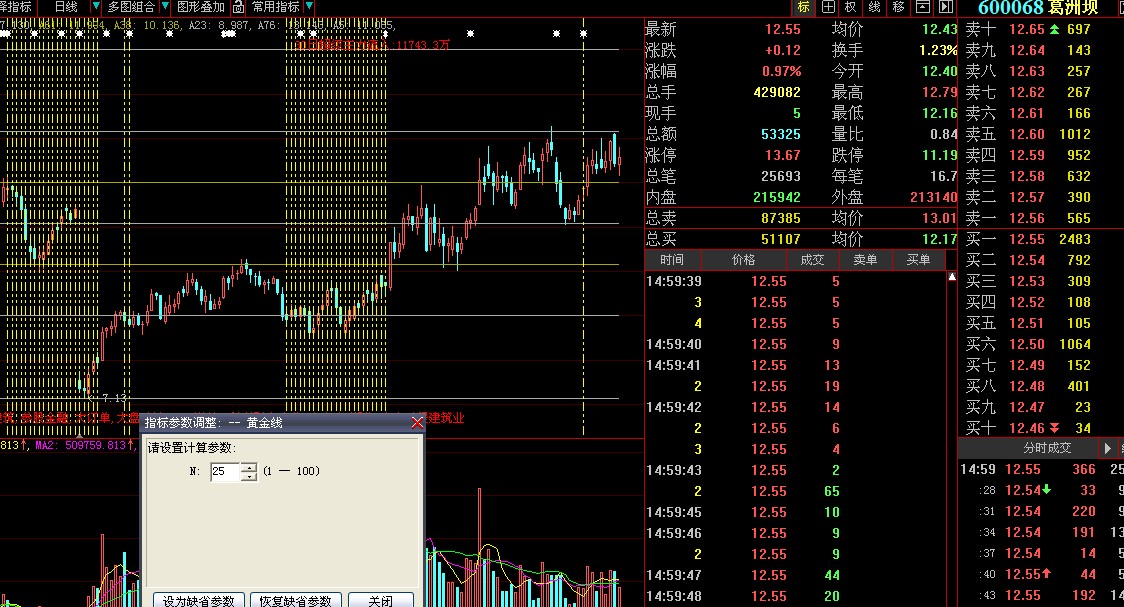Click the 价格 column header
The height and width of the screenshot is (607, 1124).
(x=743, y=260)
